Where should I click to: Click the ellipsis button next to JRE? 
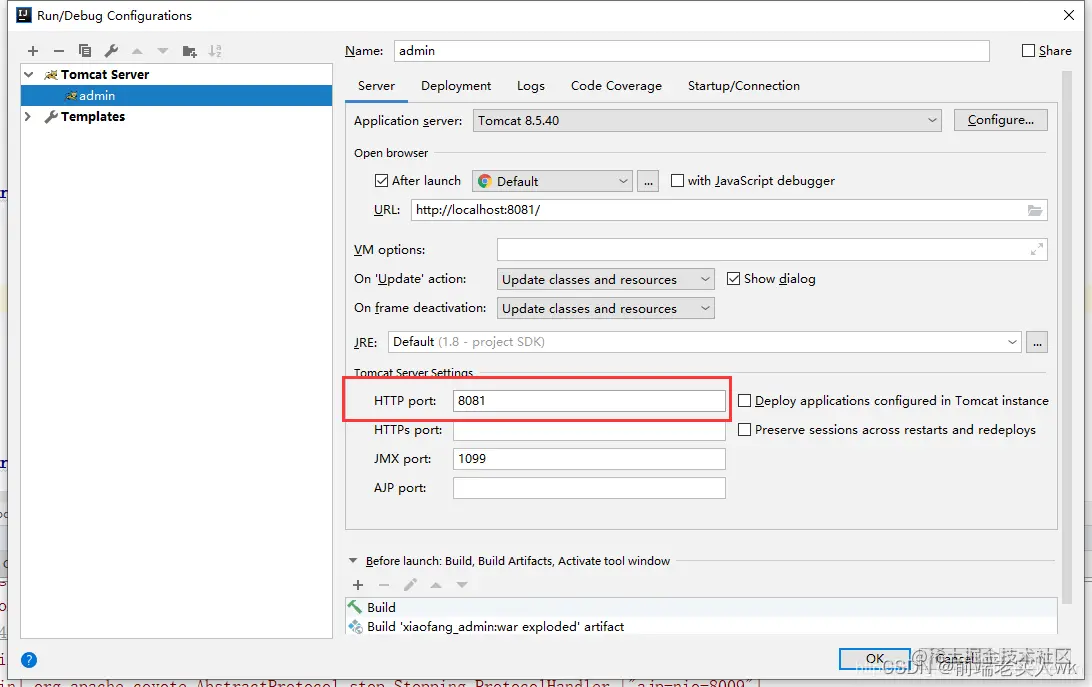click(x=1037, y=342)
